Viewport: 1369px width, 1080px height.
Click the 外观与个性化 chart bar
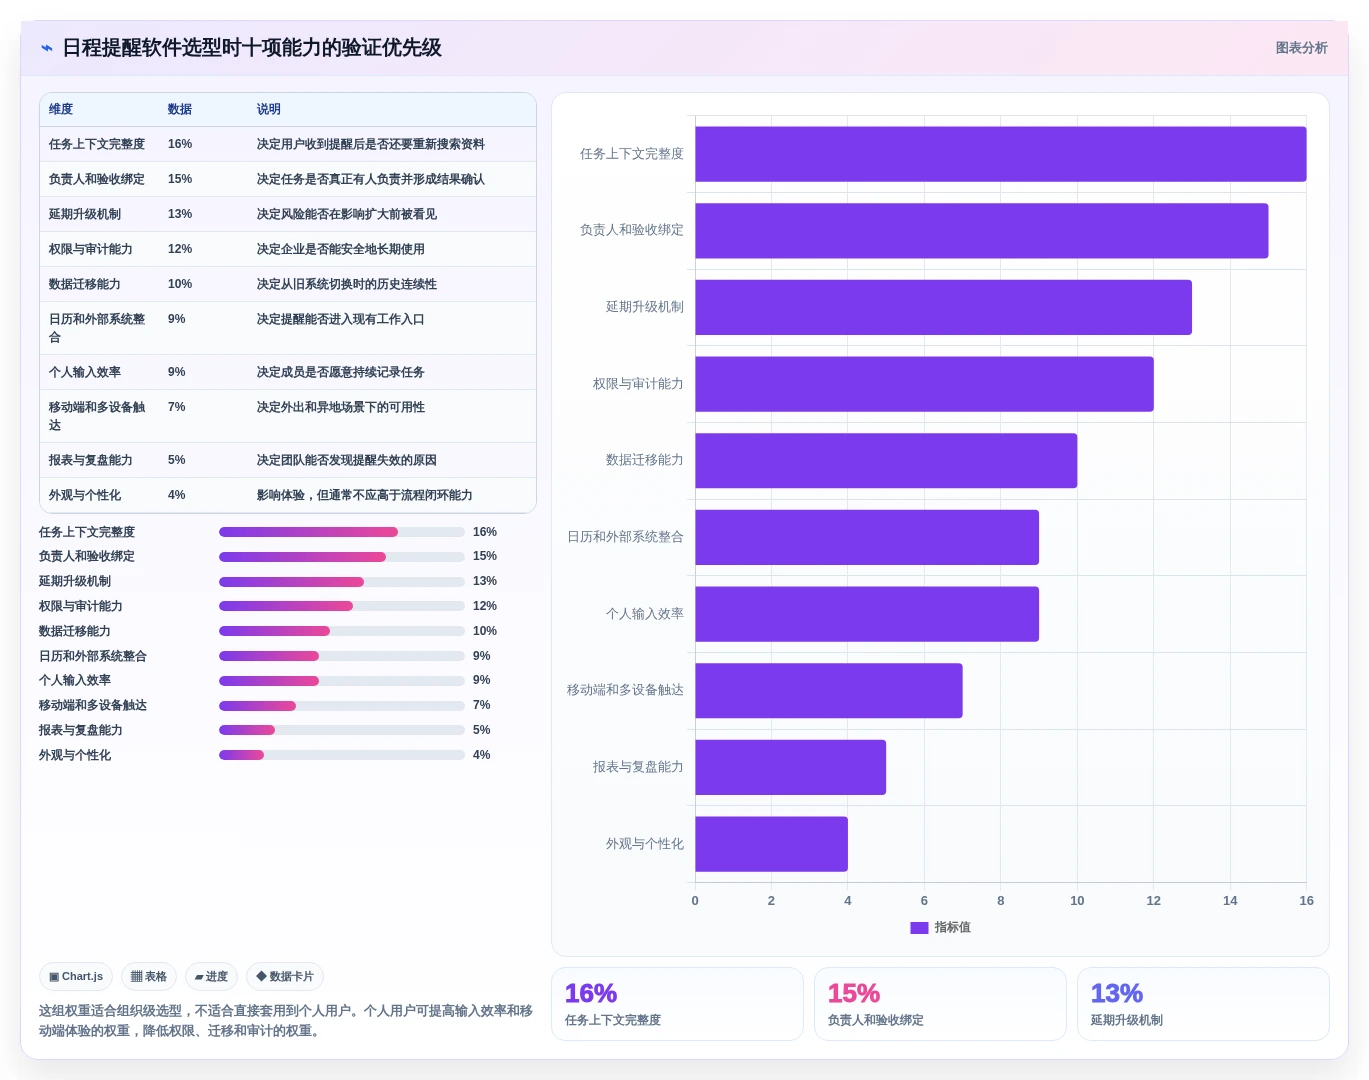pyautogui.click(x=772, y=844)
